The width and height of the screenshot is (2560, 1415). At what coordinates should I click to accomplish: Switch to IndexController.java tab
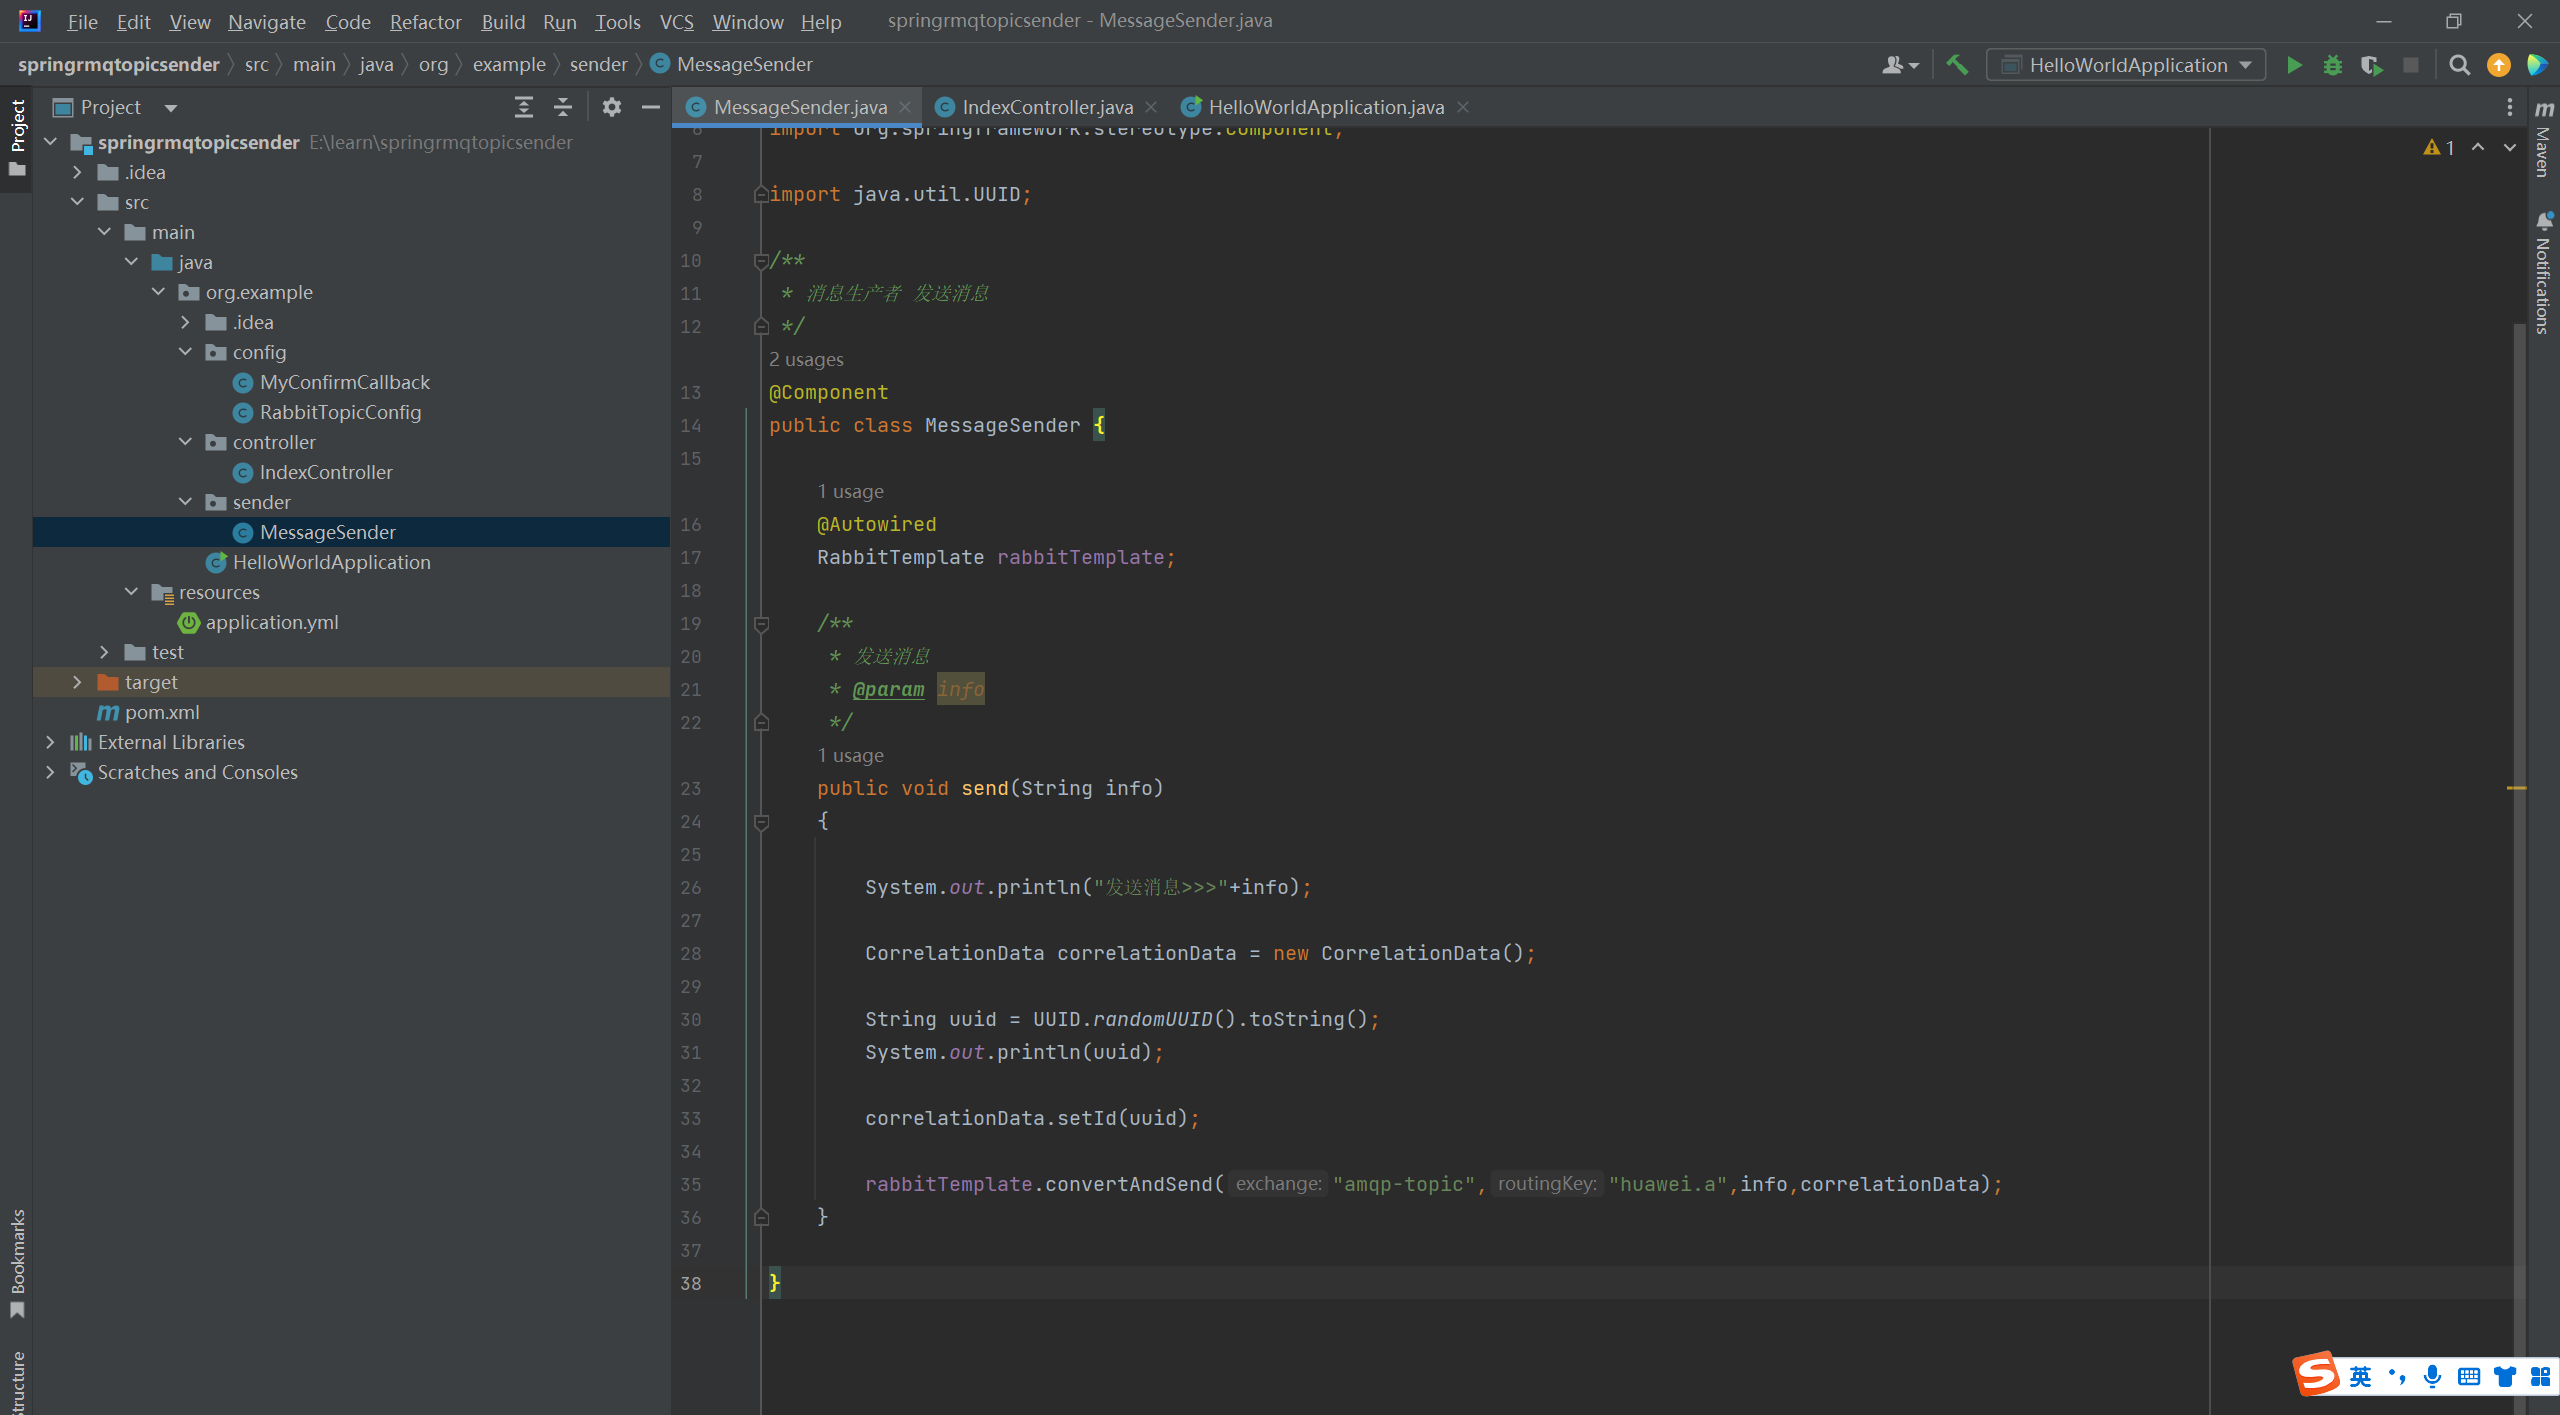[x=1047, y=107]
